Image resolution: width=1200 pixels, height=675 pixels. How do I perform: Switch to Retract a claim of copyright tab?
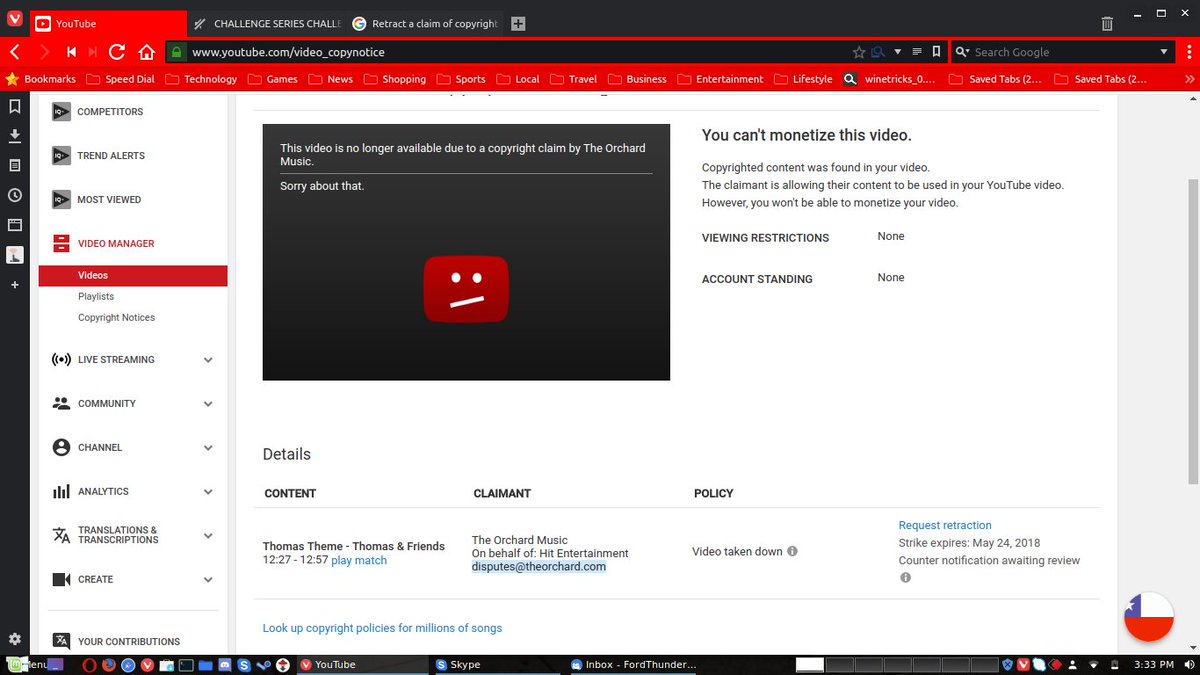[x=425, y=24]
